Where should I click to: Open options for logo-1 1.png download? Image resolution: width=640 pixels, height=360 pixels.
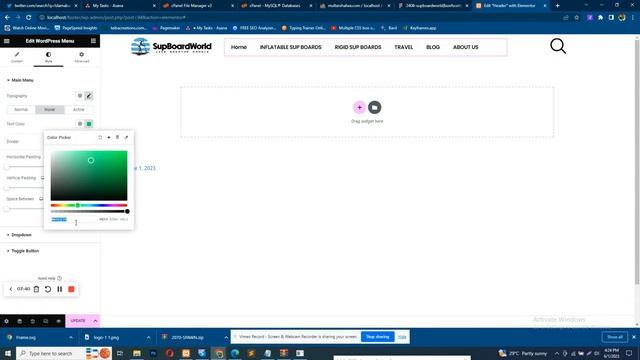tap(148, 338)
